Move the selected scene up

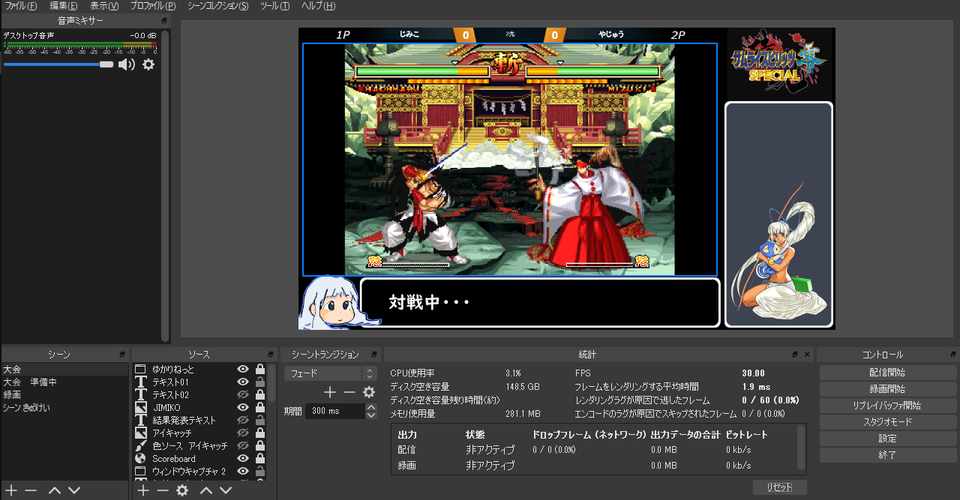pos(54,490)
